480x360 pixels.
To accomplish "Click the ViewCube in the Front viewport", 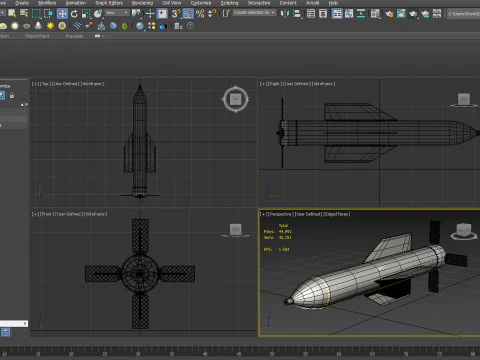I will pos(236,230).
